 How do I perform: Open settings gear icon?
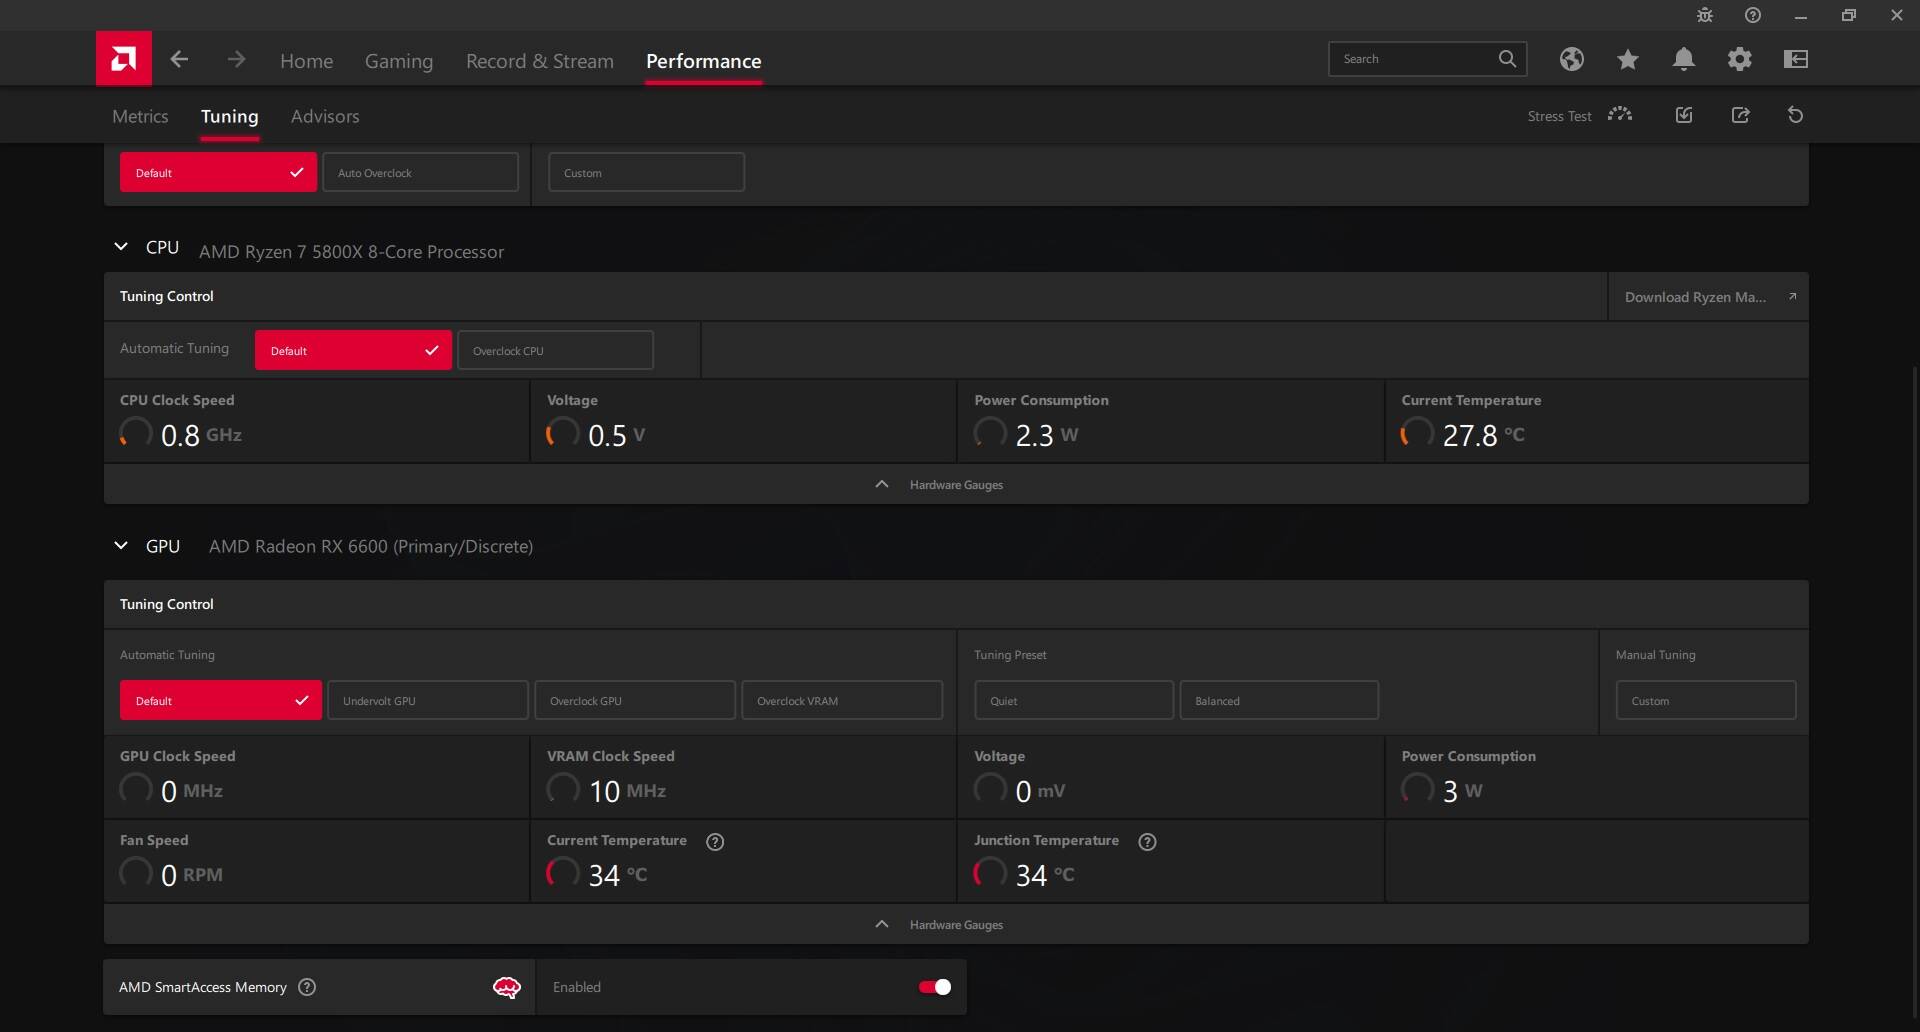pyautogui.click(x=1739, y=60)
